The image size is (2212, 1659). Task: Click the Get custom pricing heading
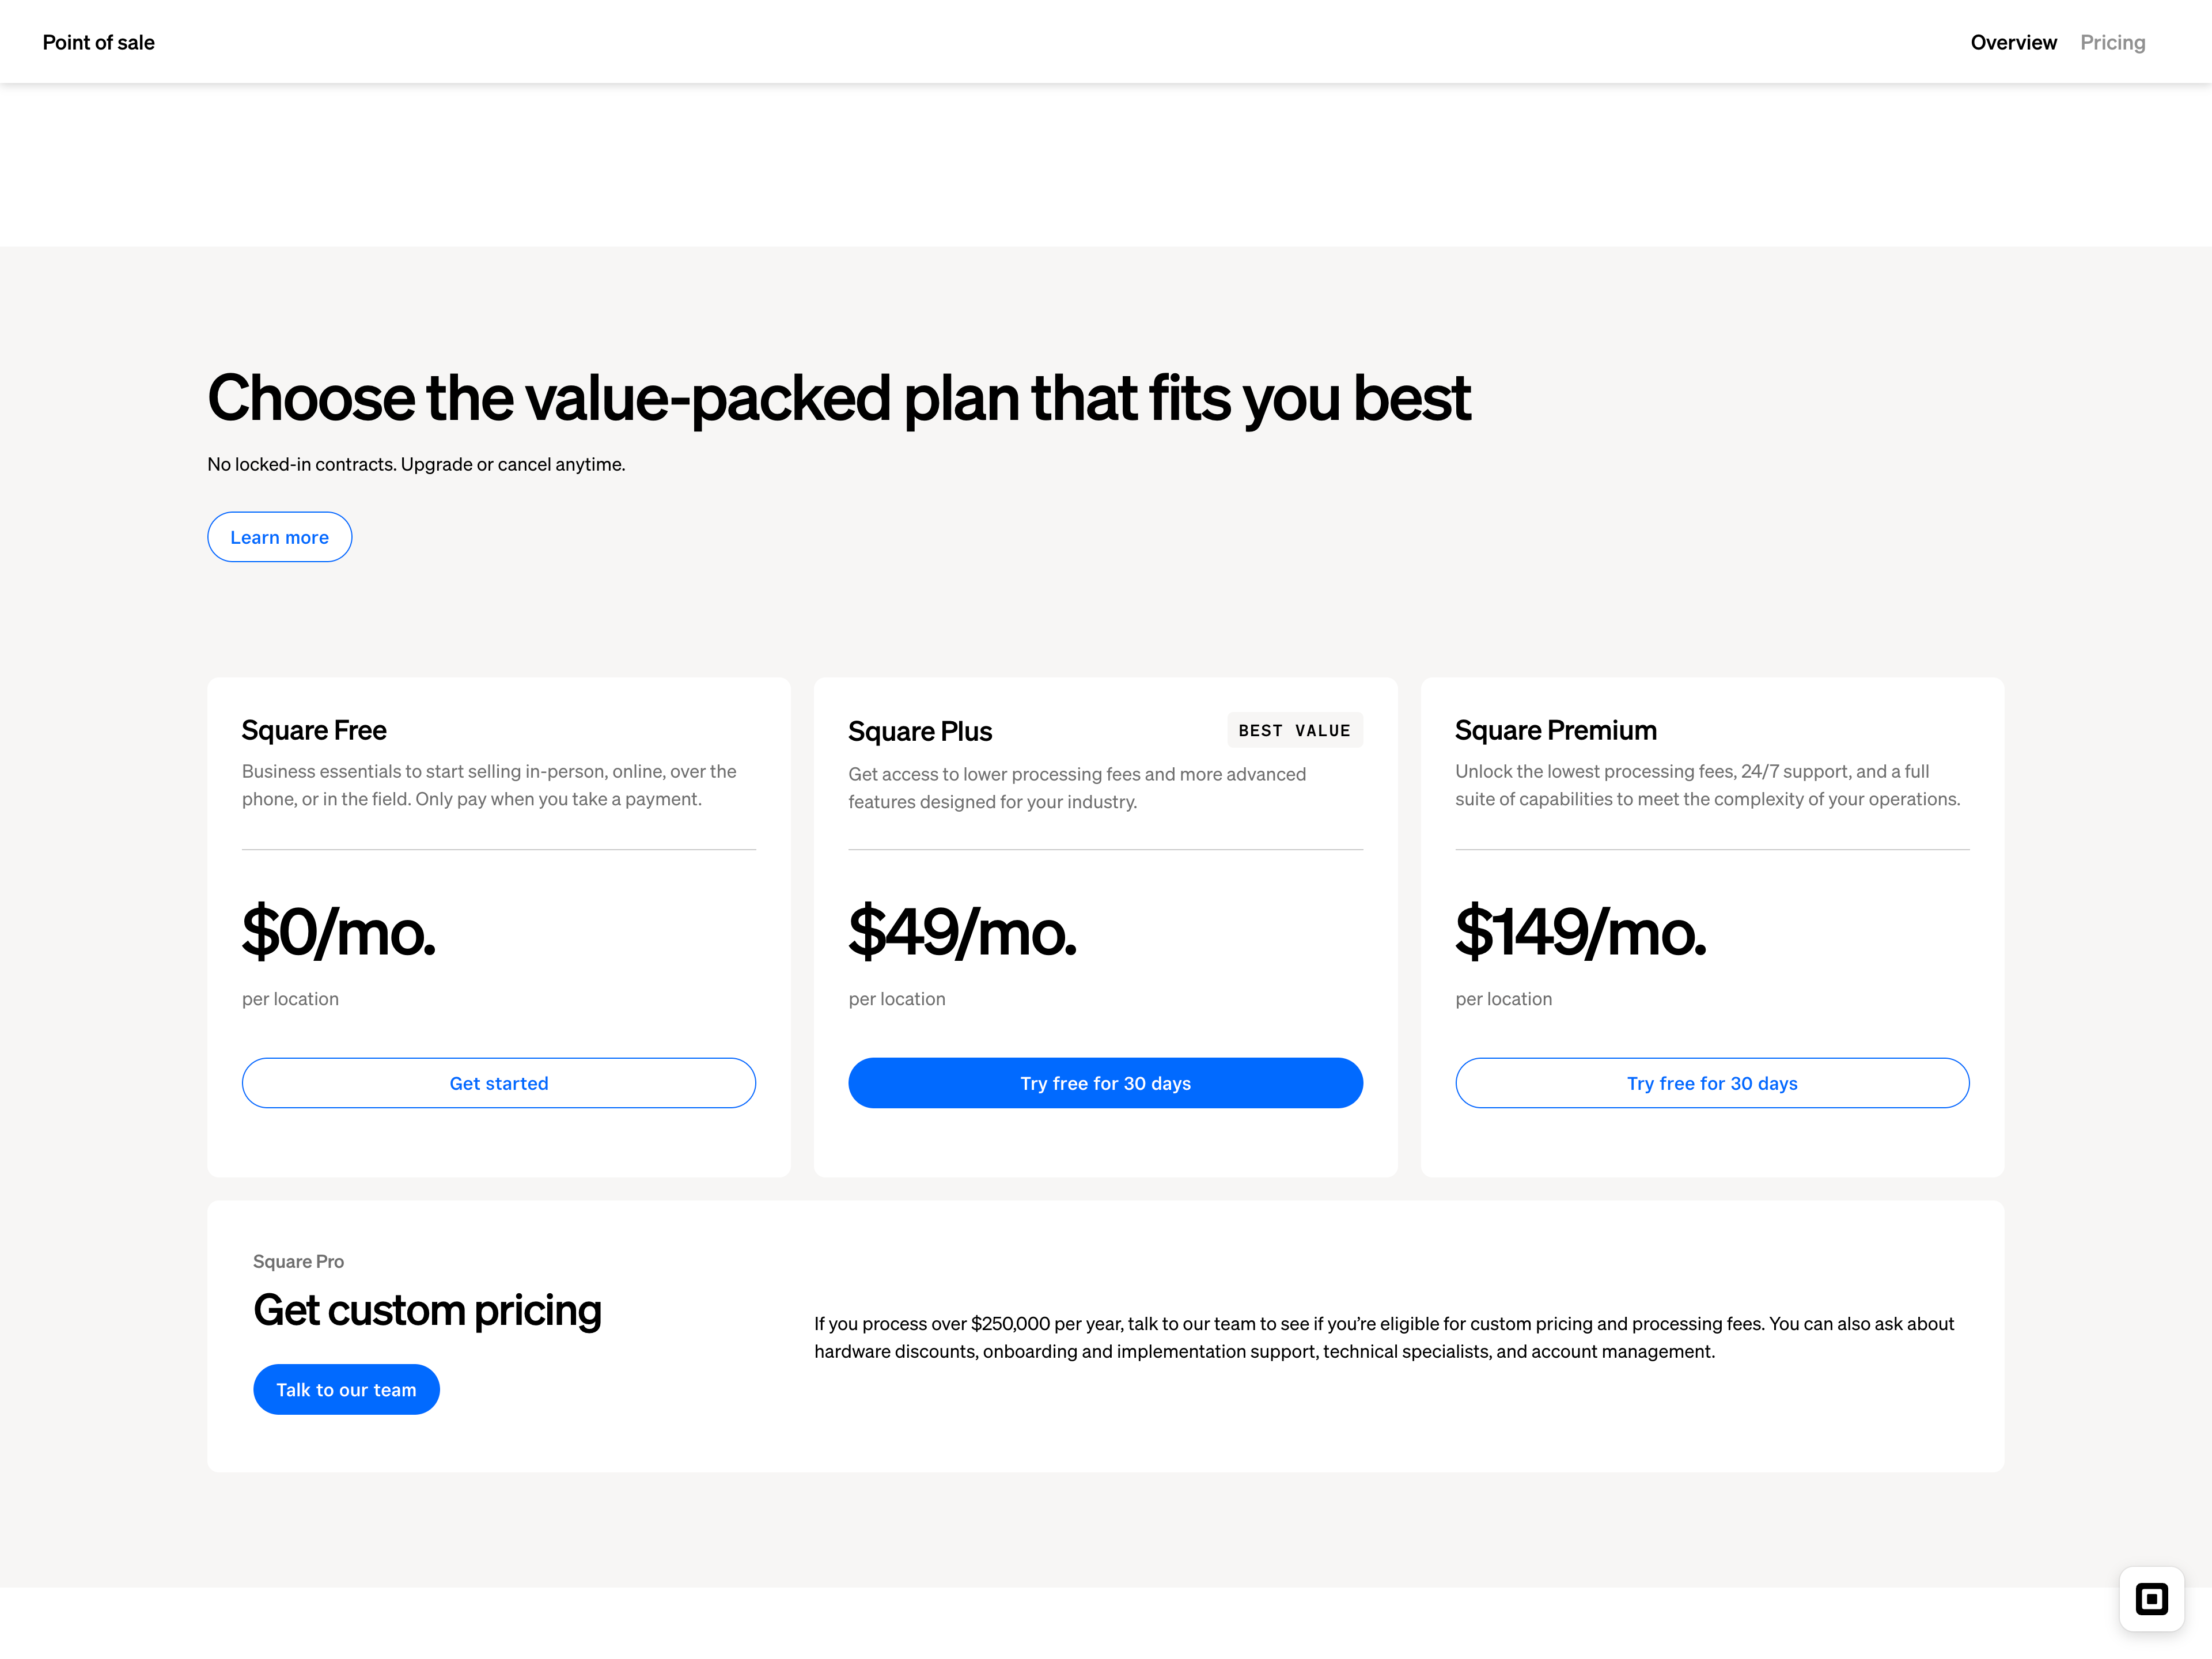427,1310
